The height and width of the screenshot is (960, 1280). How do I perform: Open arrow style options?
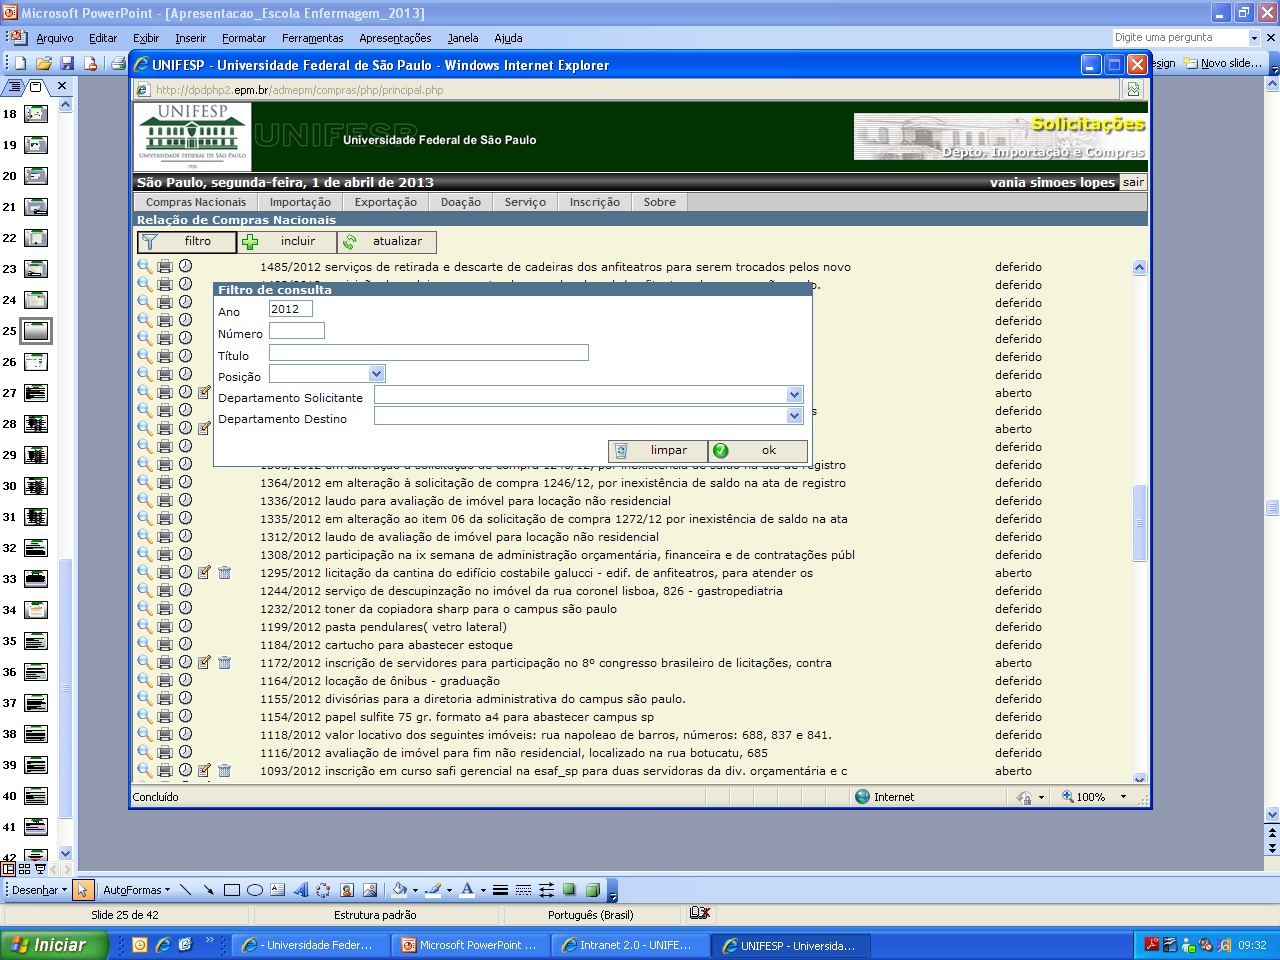[x=547, y=890]
